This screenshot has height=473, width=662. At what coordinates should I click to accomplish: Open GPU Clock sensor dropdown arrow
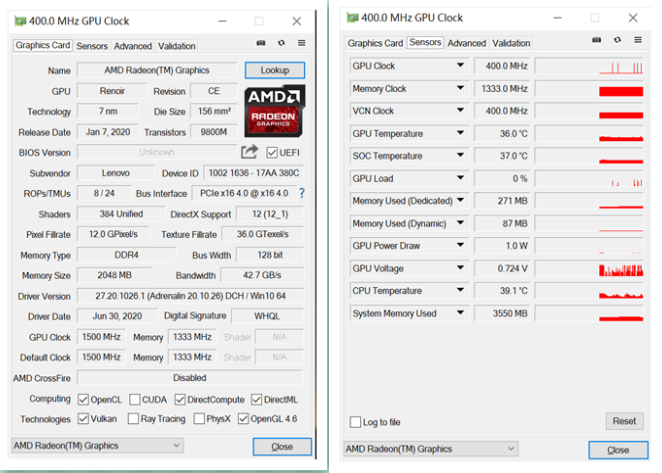pos(460,65)
